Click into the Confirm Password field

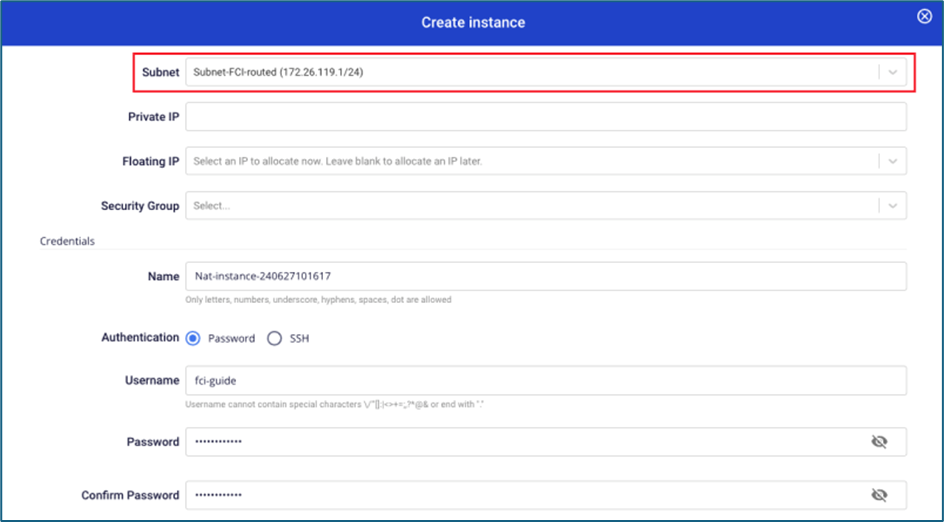[520, 495]
